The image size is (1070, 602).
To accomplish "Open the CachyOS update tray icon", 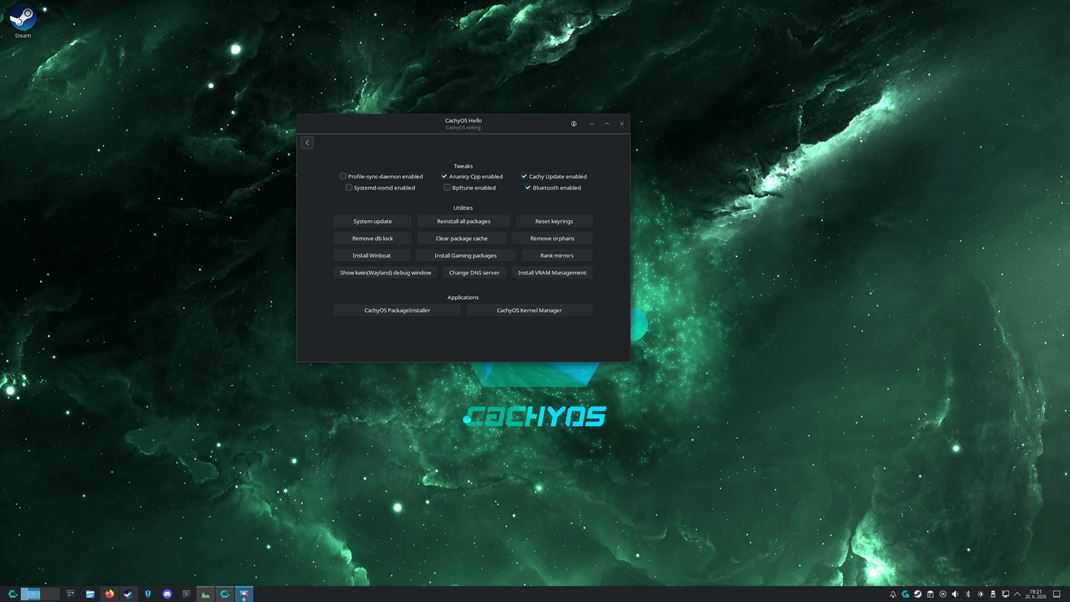I will click(906, 594).
